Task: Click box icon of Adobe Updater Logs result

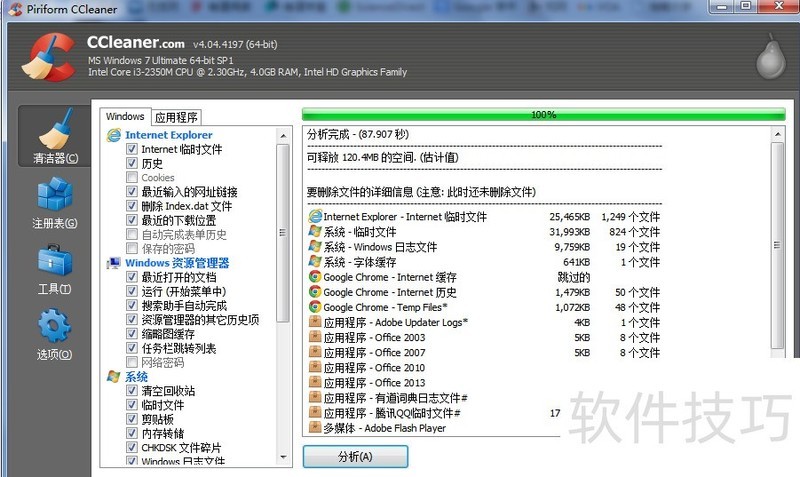Action: tap(315, 322)
